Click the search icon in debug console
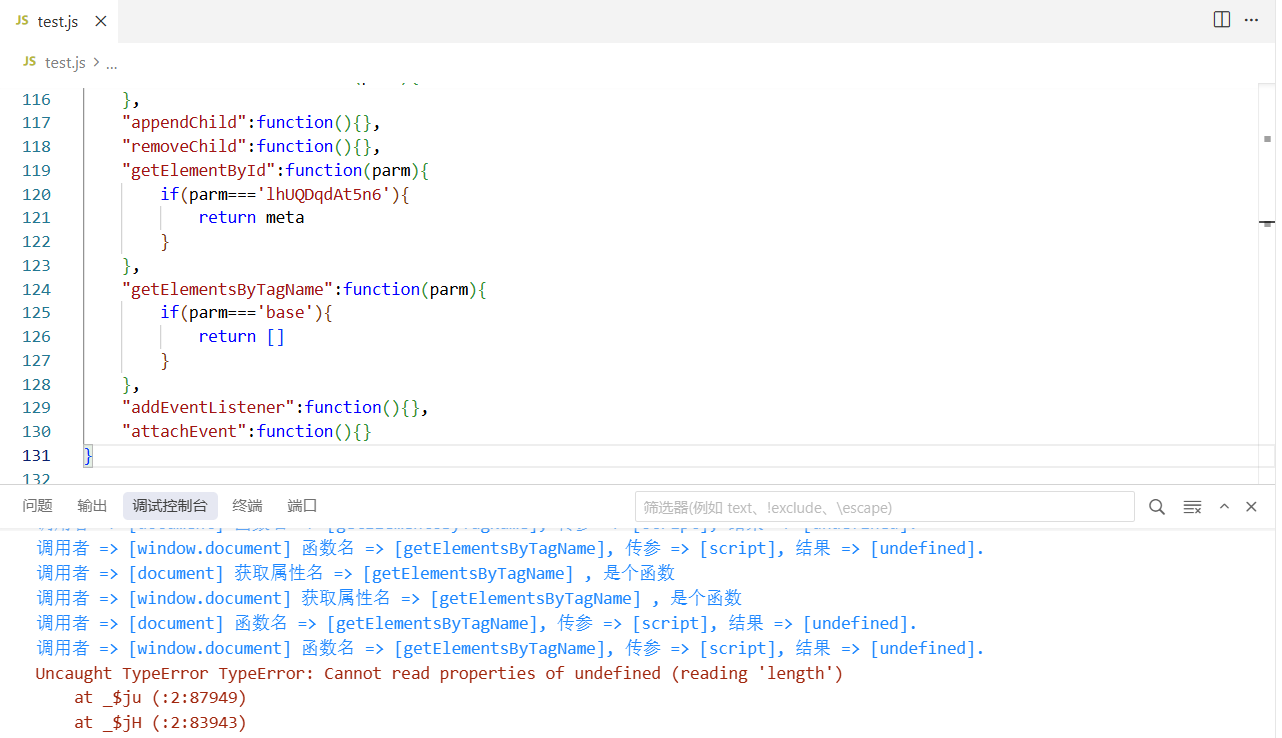 pyautogui.click(x=1157, y=507)
